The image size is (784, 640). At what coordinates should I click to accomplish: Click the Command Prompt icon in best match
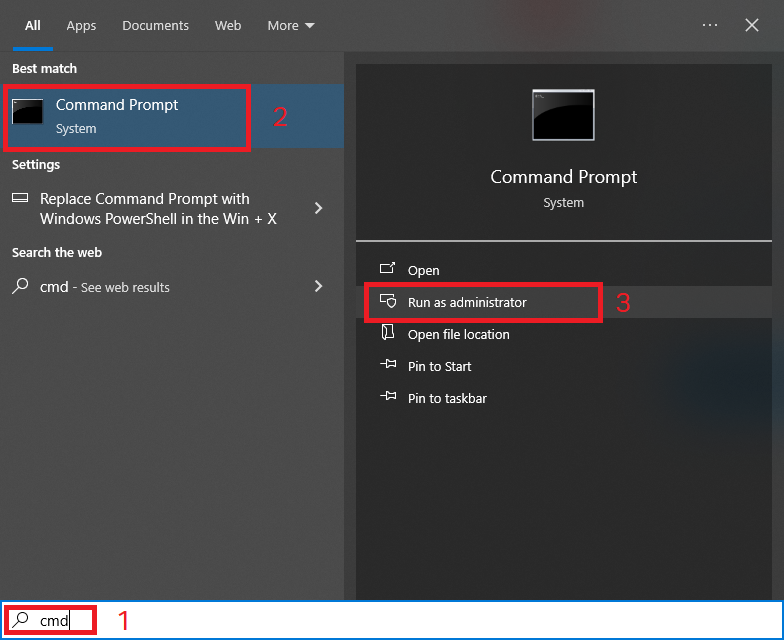point(28,111)
